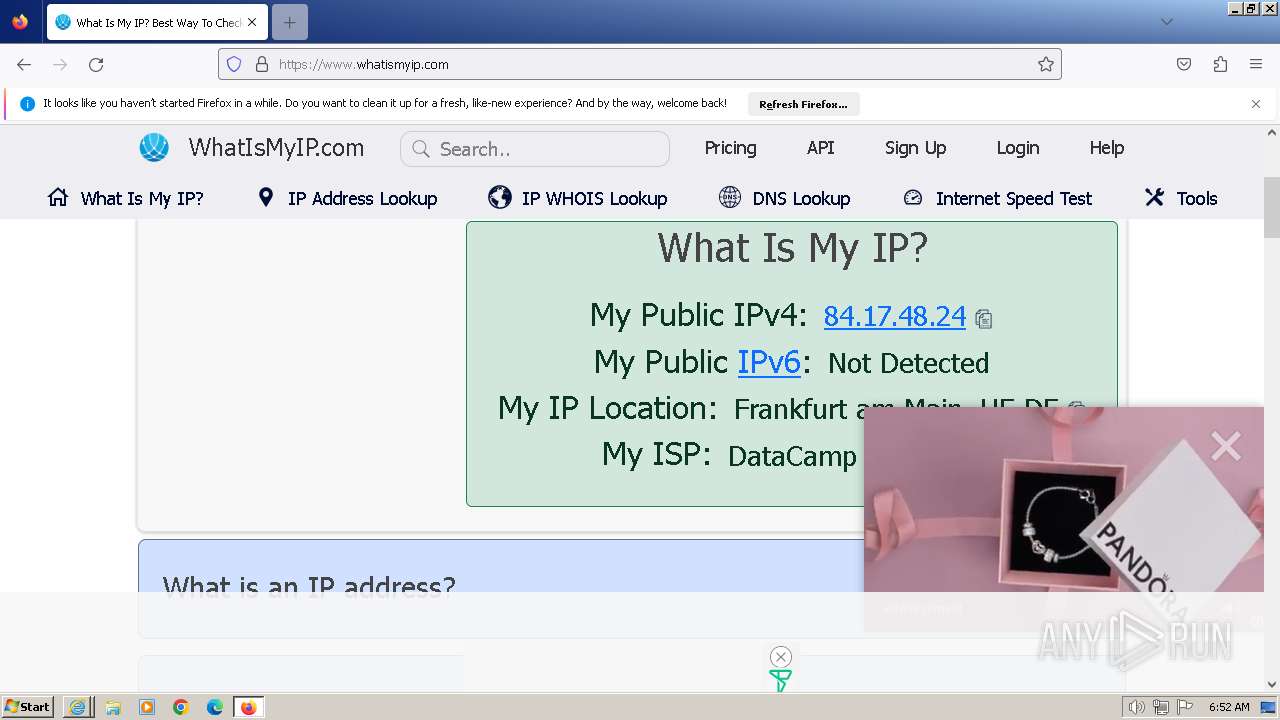The image size is (1280, 720).
Task: Click the scrollbar down arrow
Action: pyautogui.click(x=1272, y=684)
